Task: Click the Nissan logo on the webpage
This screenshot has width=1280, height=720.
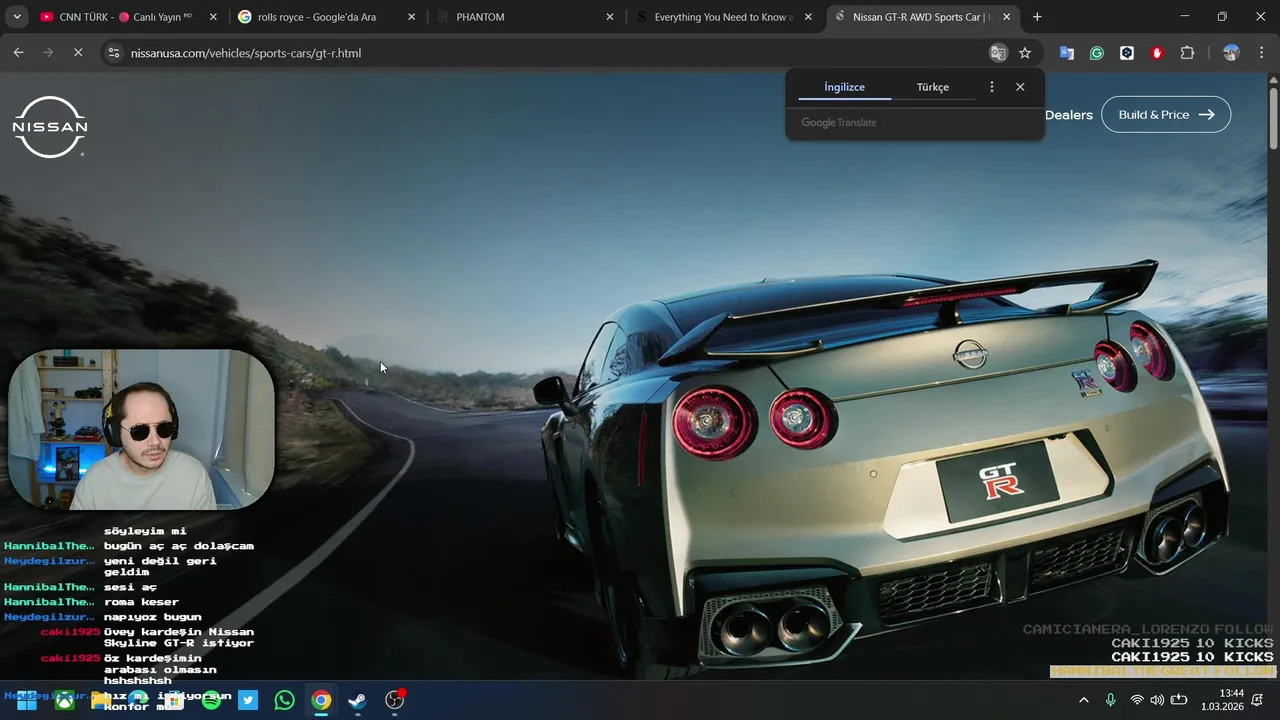Action: tap(50, 127)
